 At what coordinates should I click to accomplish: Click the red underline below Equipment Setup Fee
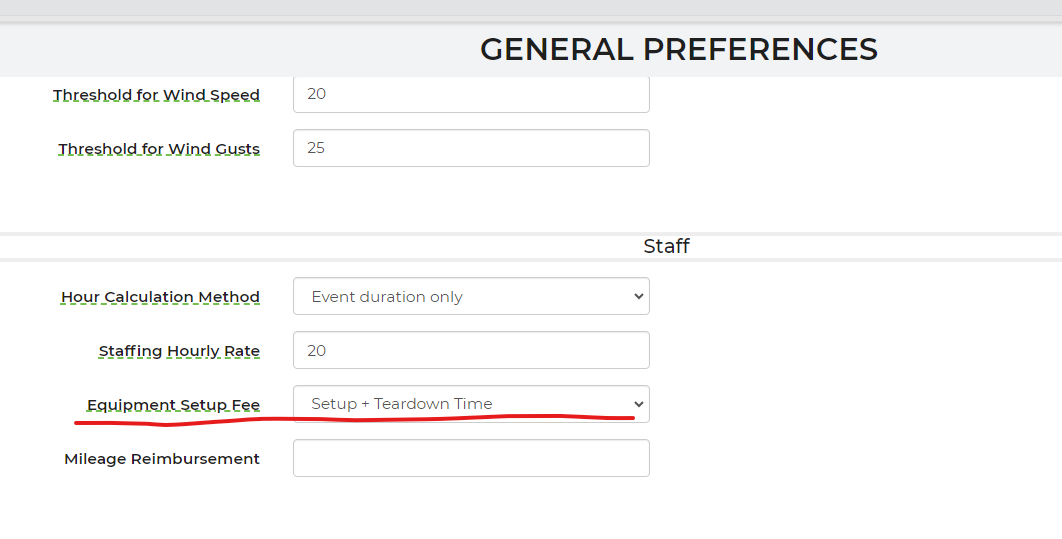(x=350, y=420)
